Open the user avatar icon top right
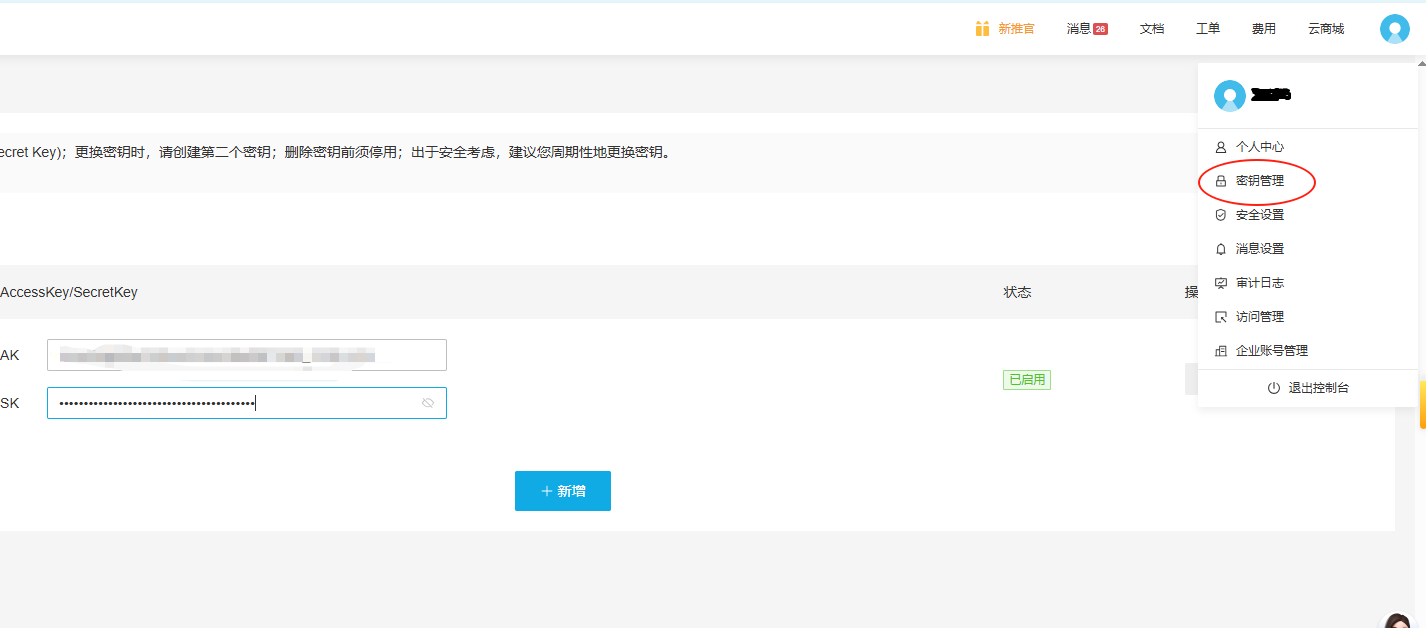Screen dimensions: 1426x628 (x=1394, y=28)
